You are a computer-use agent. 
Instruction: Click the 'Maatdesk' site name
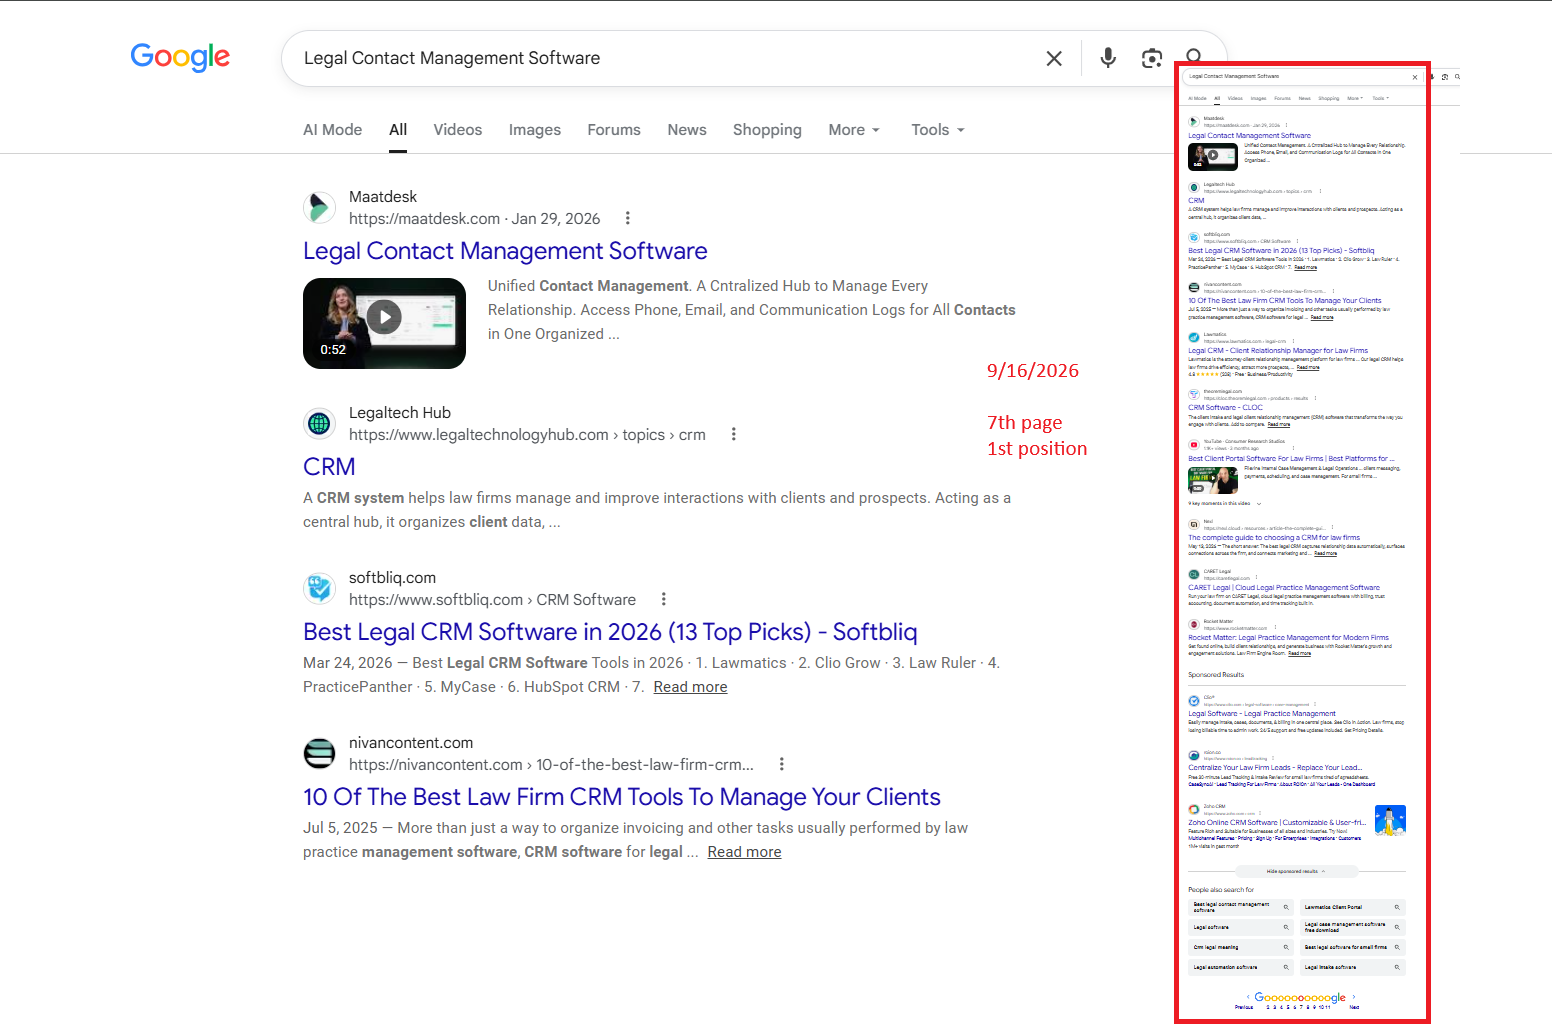(x=383, y=197)
